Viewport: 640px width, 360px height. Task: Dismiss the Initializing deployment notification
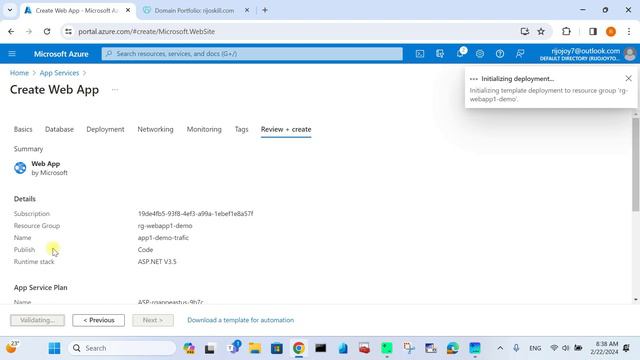coord(628,78)
